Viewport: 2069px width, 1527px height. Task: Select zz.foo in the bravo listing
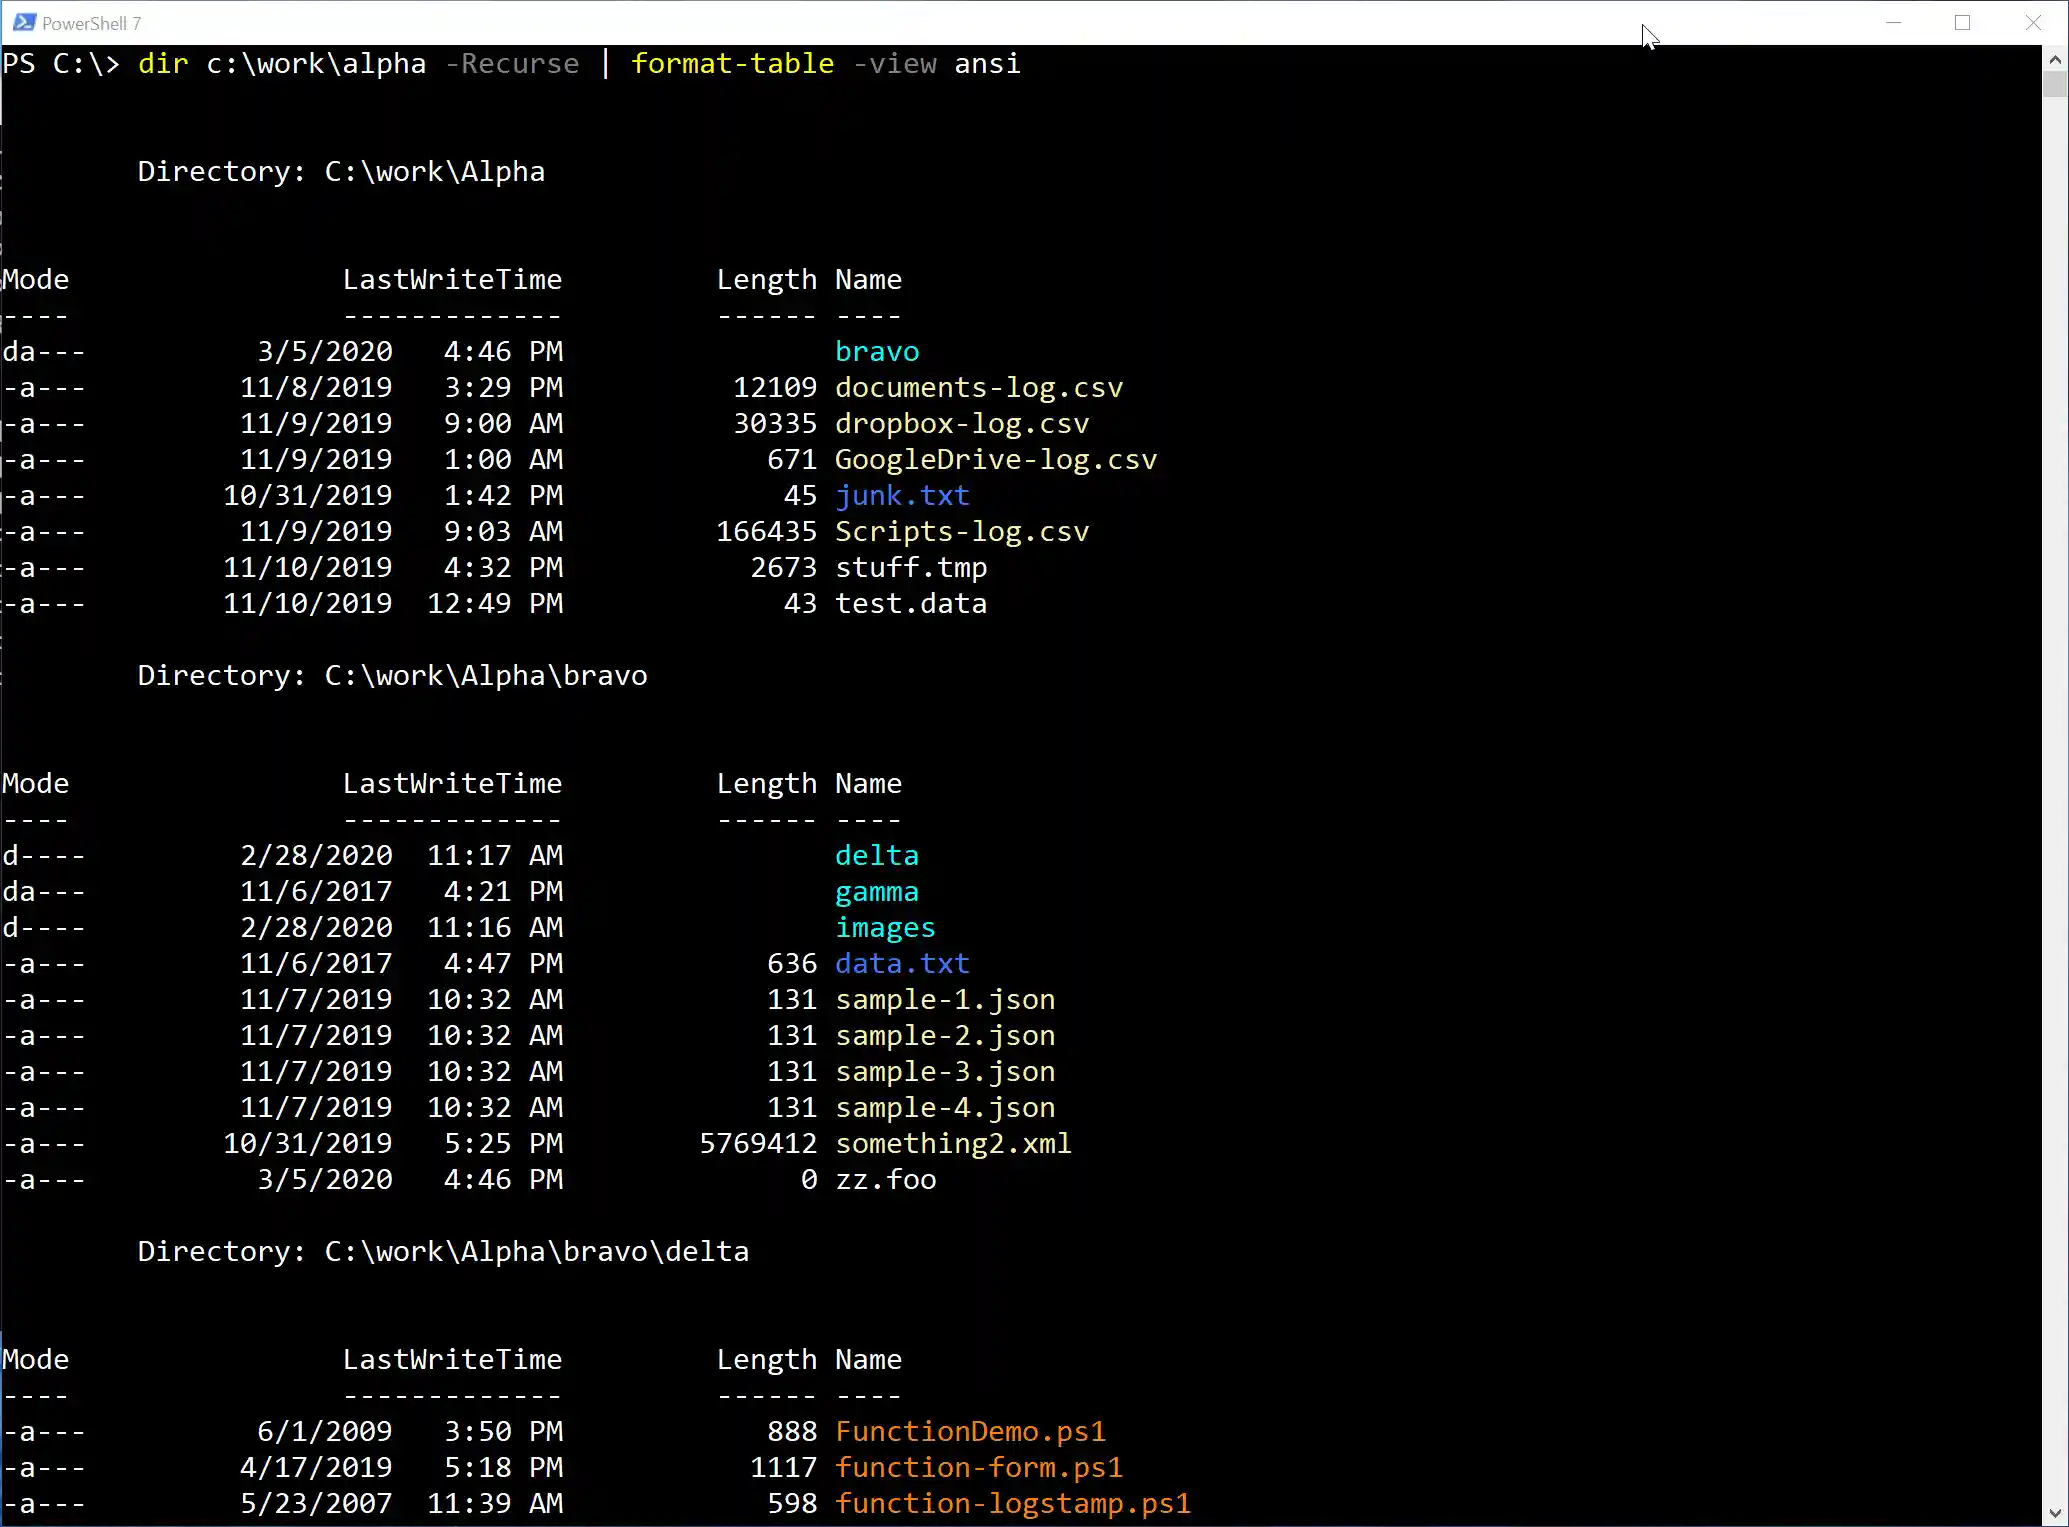pyautogui.click(x=885, y=1180)
